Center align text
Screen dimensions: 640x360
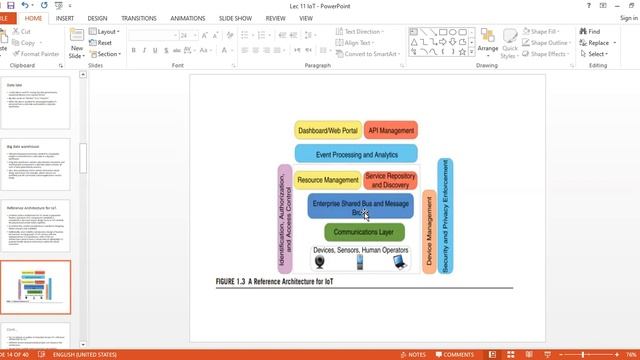pyautogui.click(x=256, y=50)
